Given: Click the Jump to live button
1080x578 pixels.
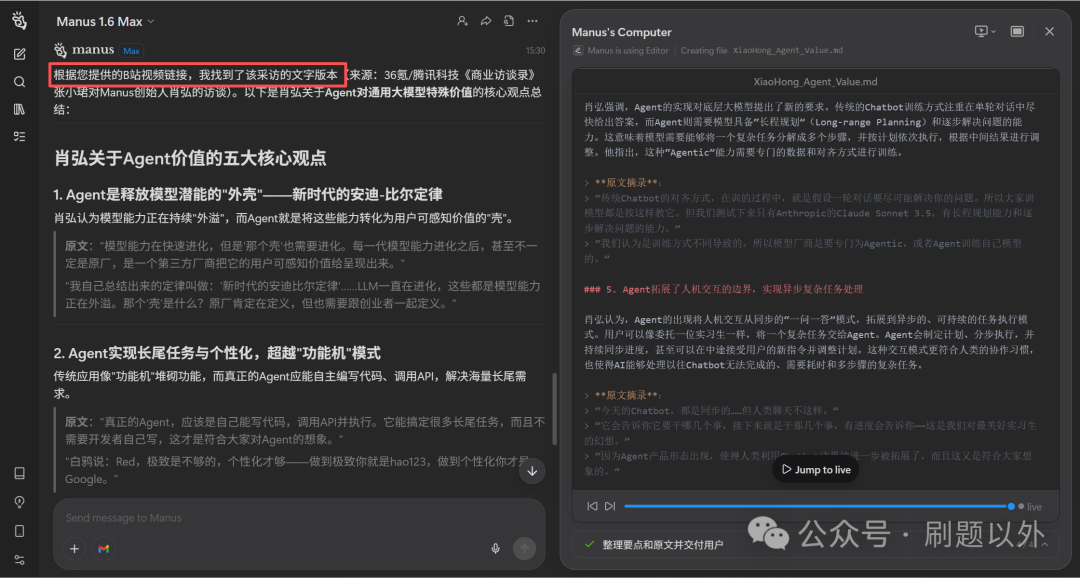Looking at the screenshot, I should click(816, 469).
